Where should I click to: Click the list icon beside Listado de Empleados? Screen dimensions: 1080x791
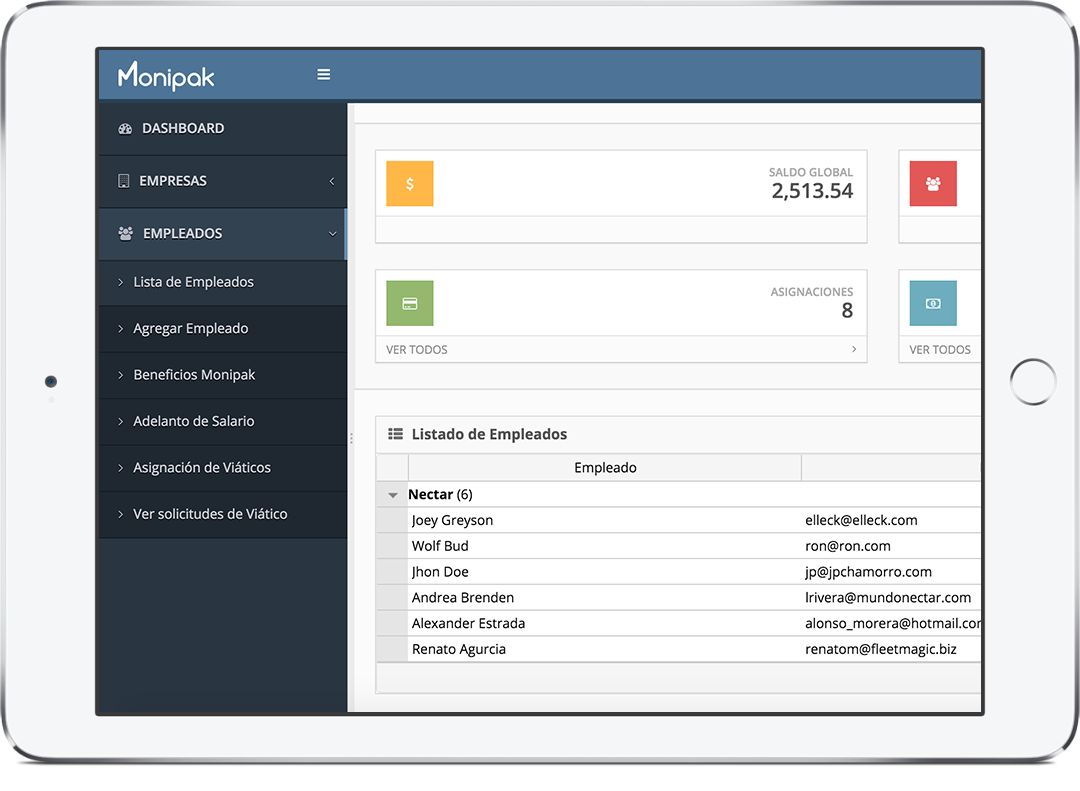pos(395,434)
